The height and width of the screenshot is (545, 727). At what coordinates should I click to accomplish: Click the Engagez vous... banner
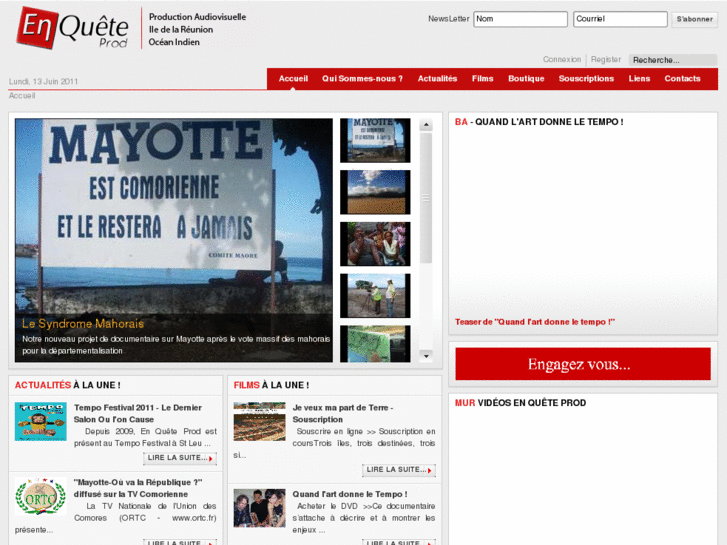pos(583,364)
